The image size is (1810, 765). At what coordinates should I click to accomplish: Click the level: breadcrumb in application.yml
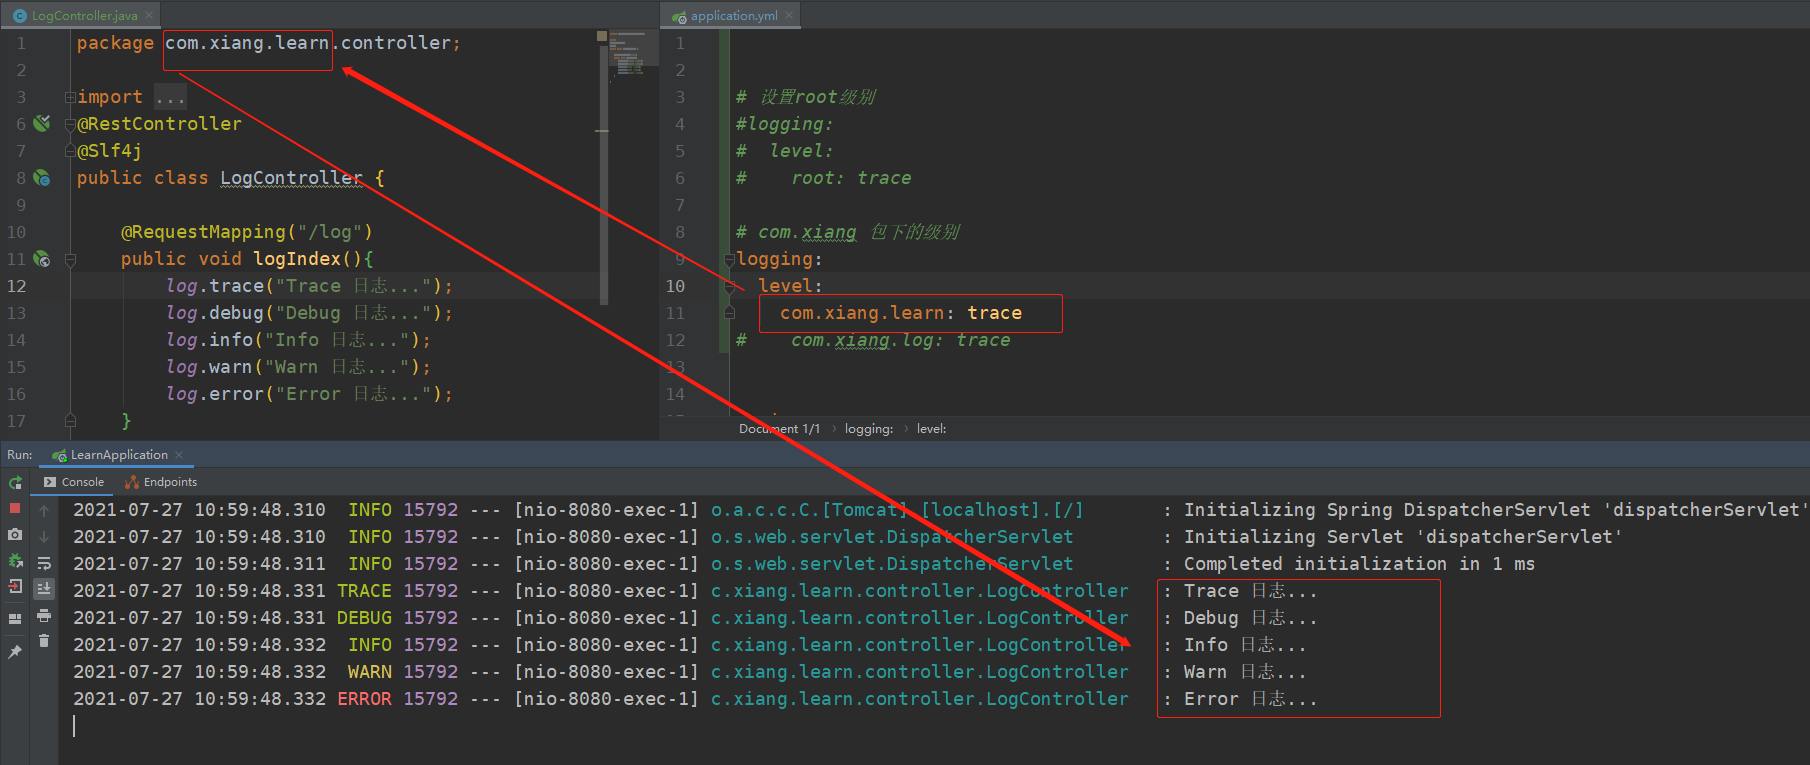931,429
